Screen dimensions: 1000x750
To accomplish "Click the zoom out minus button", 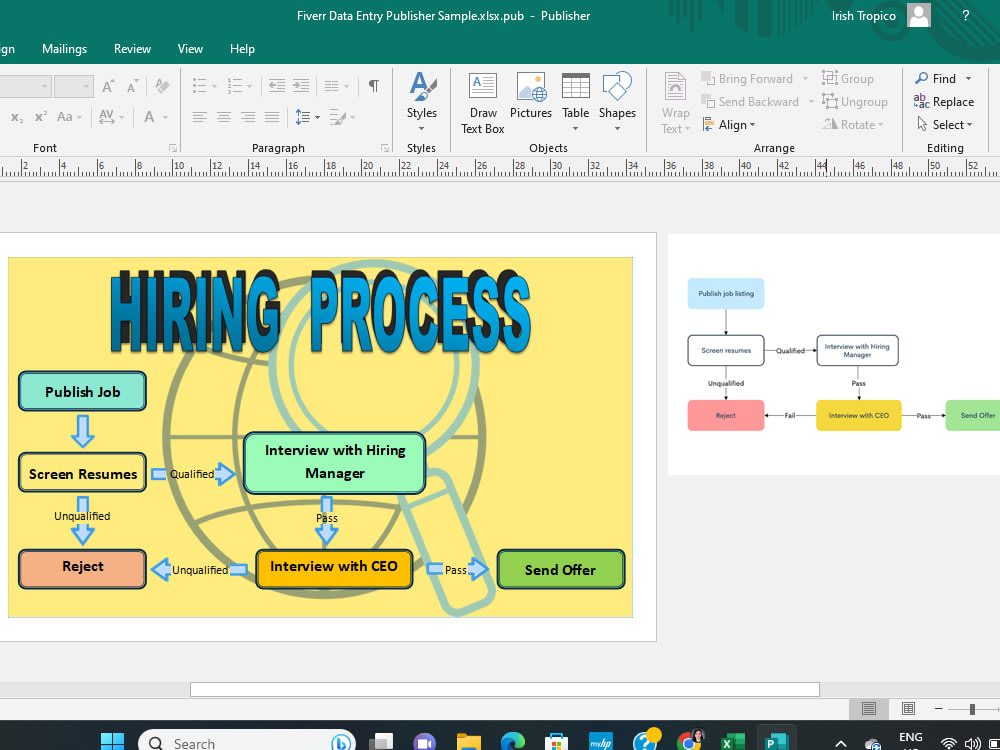I will [938, 709].
